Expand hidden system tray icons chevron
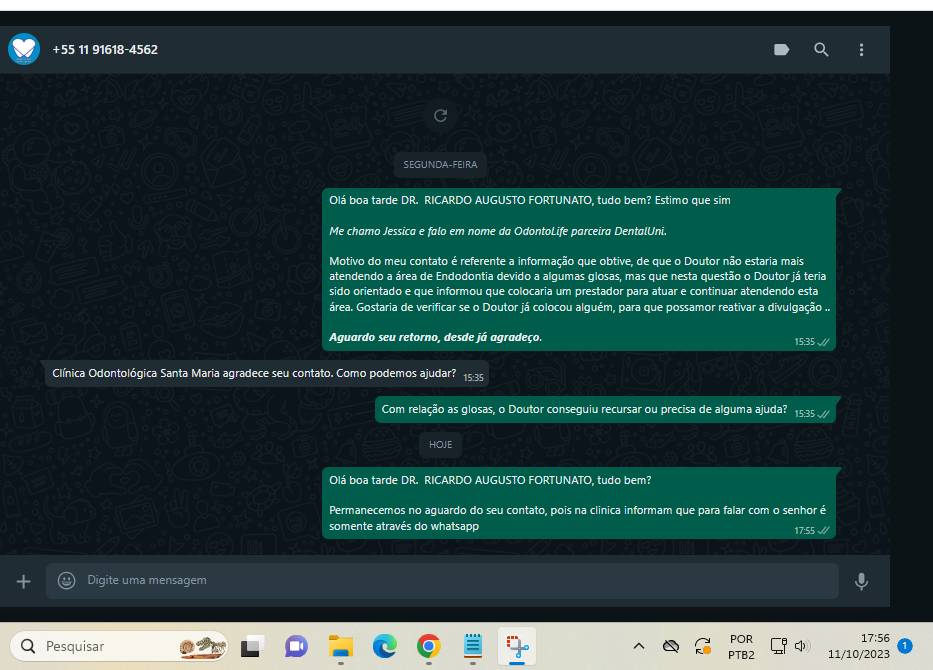The image size is (933, 670). coord(638,646)
